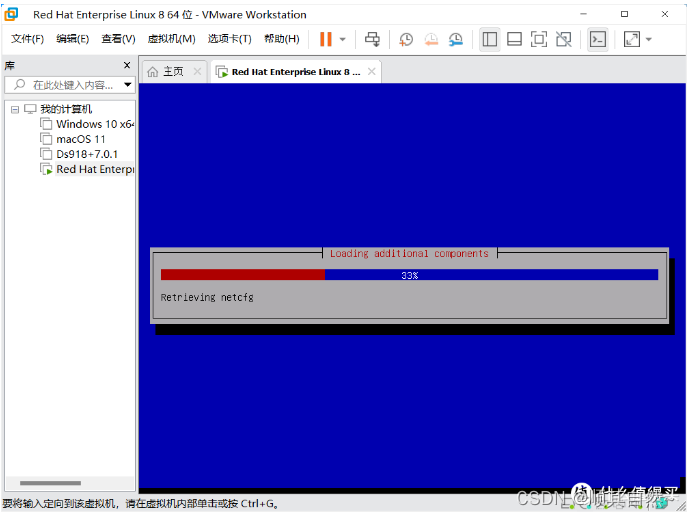
Task: Select the Windows 10 x64 virtual machine
Action: tap(95, 124)
